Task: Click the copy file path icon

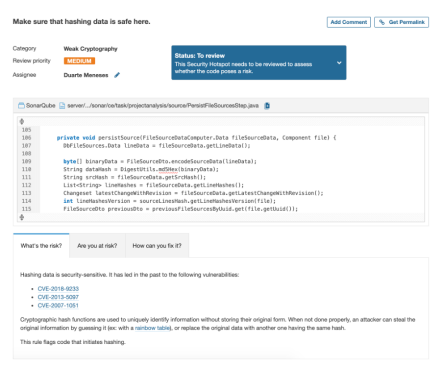Action: pos(267,106)
